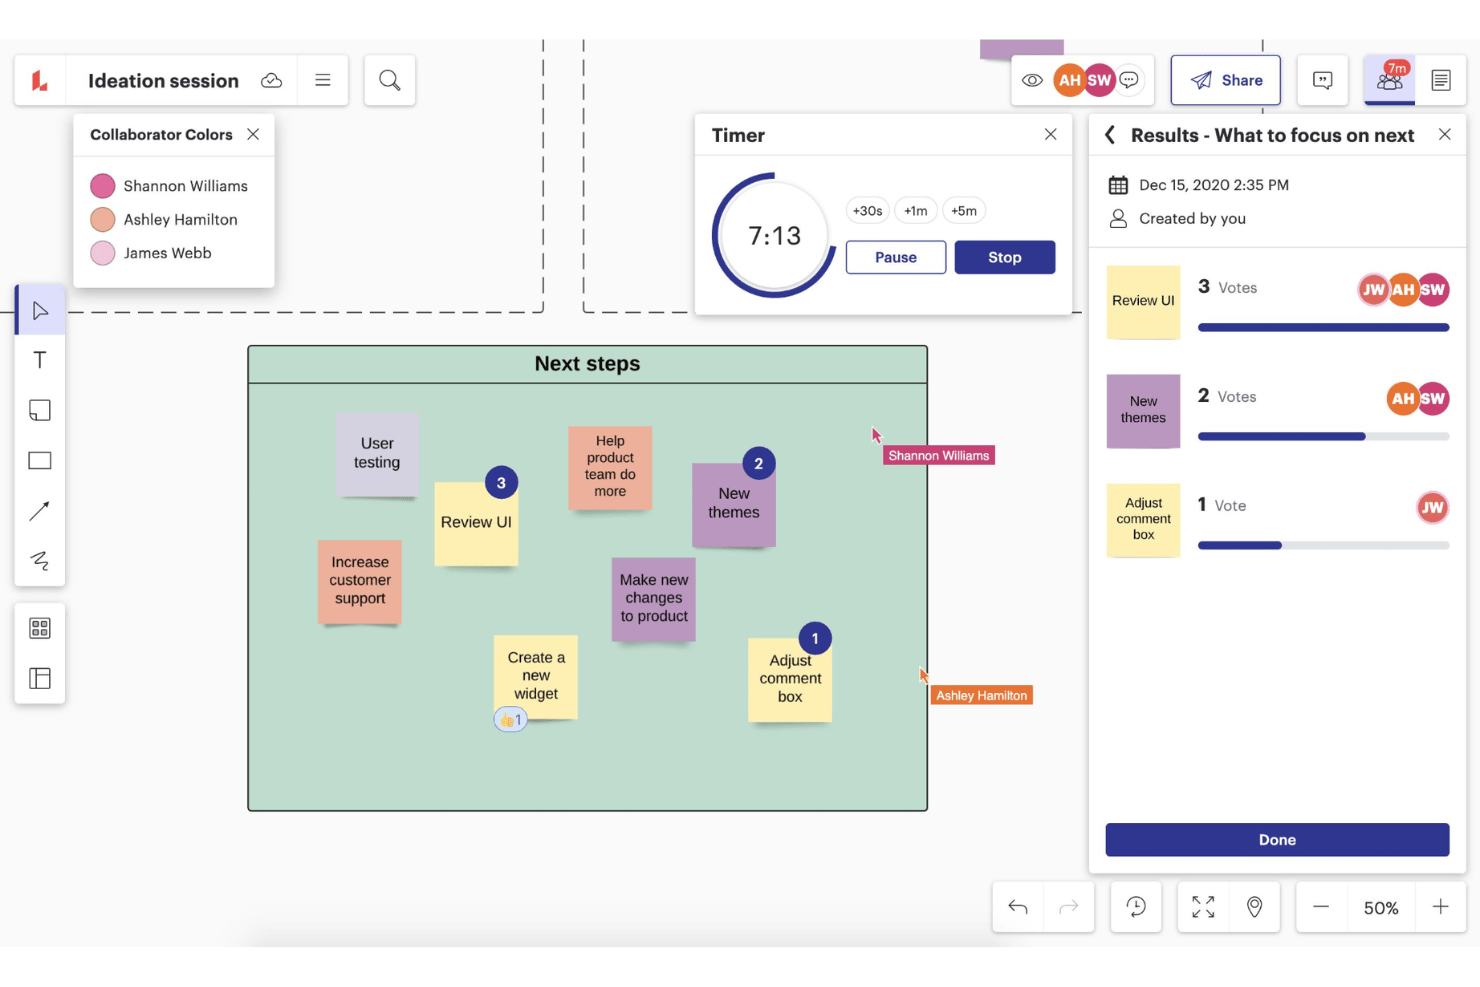The image size is (1480, 987).
Task: Click the 3 vote badge on Review UI note
Action: pos(501,482)
